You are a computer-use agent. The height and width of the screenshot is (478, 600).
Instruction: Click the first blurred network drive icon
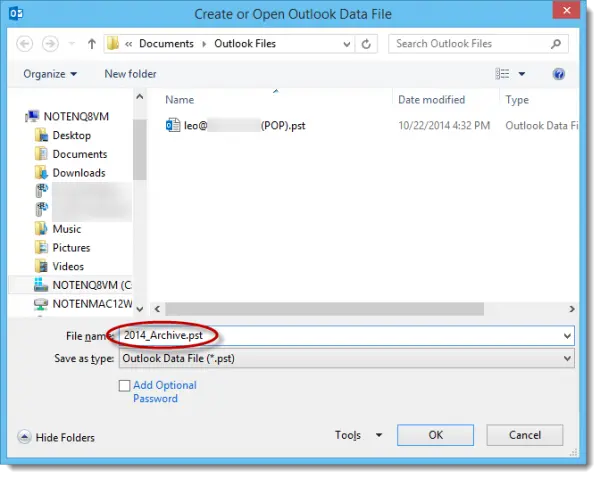[42, 191]
